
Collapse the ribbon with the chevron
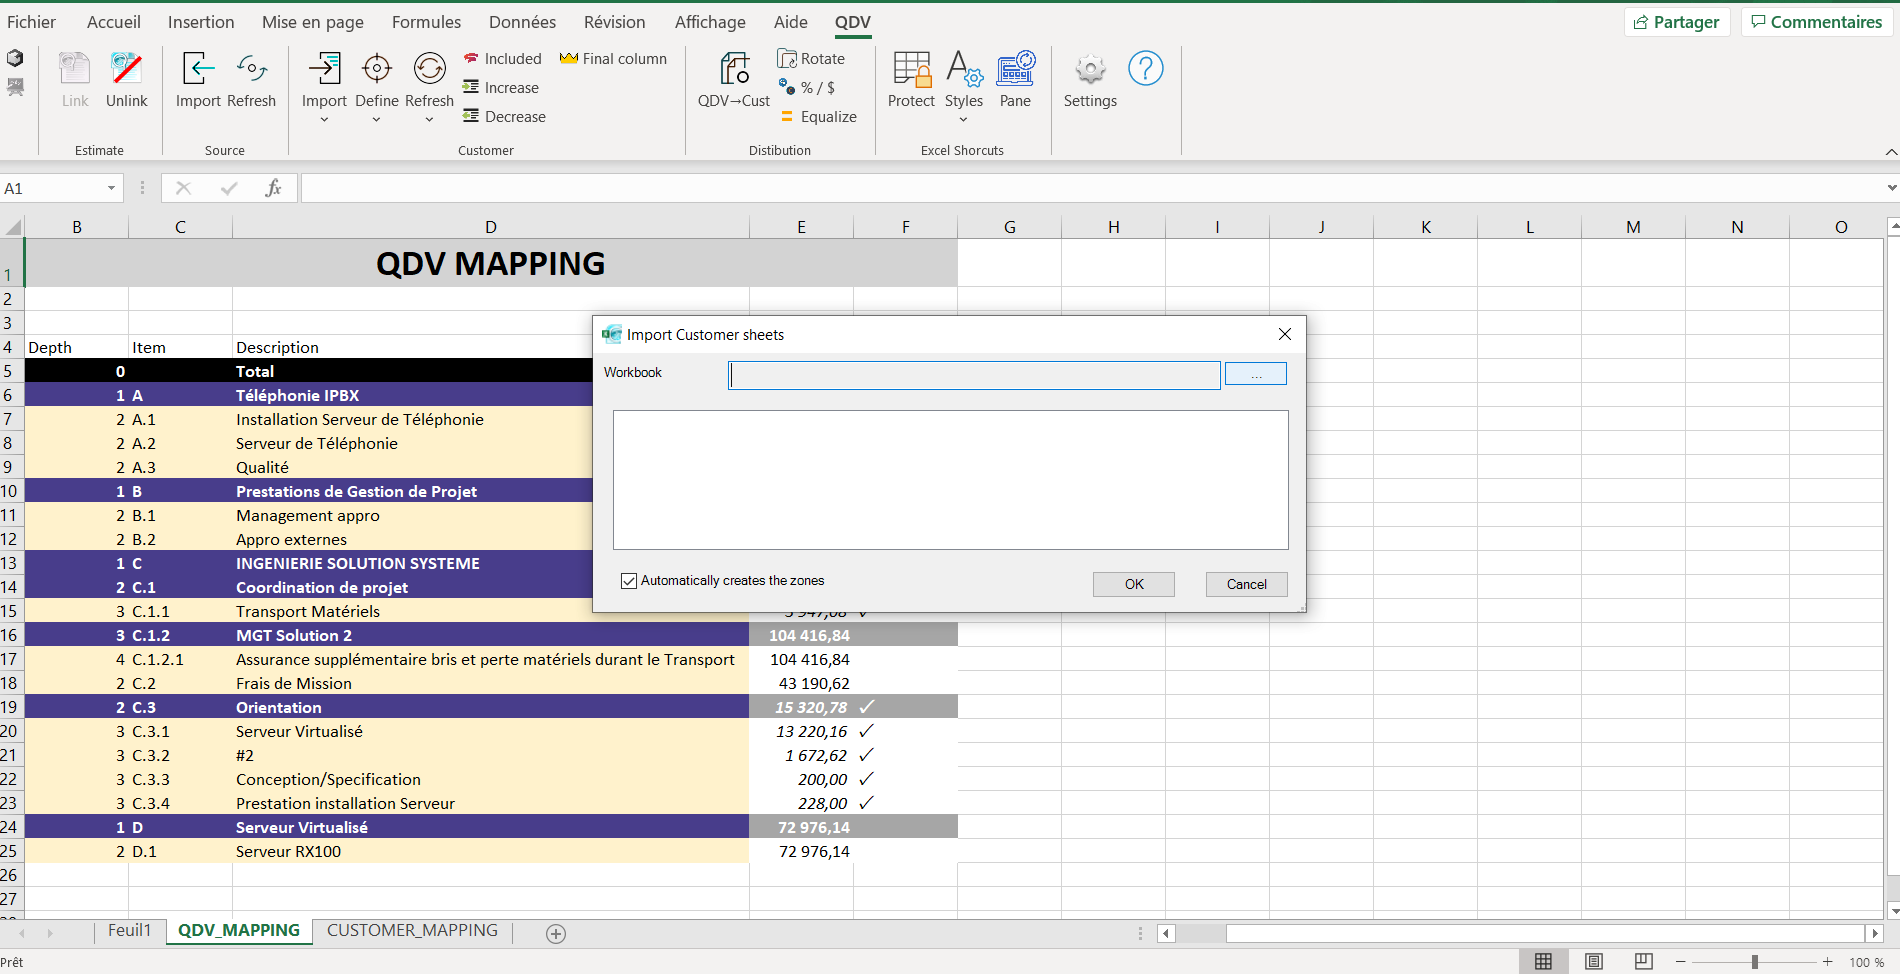pyautogui.click(x=1891, y=152)
